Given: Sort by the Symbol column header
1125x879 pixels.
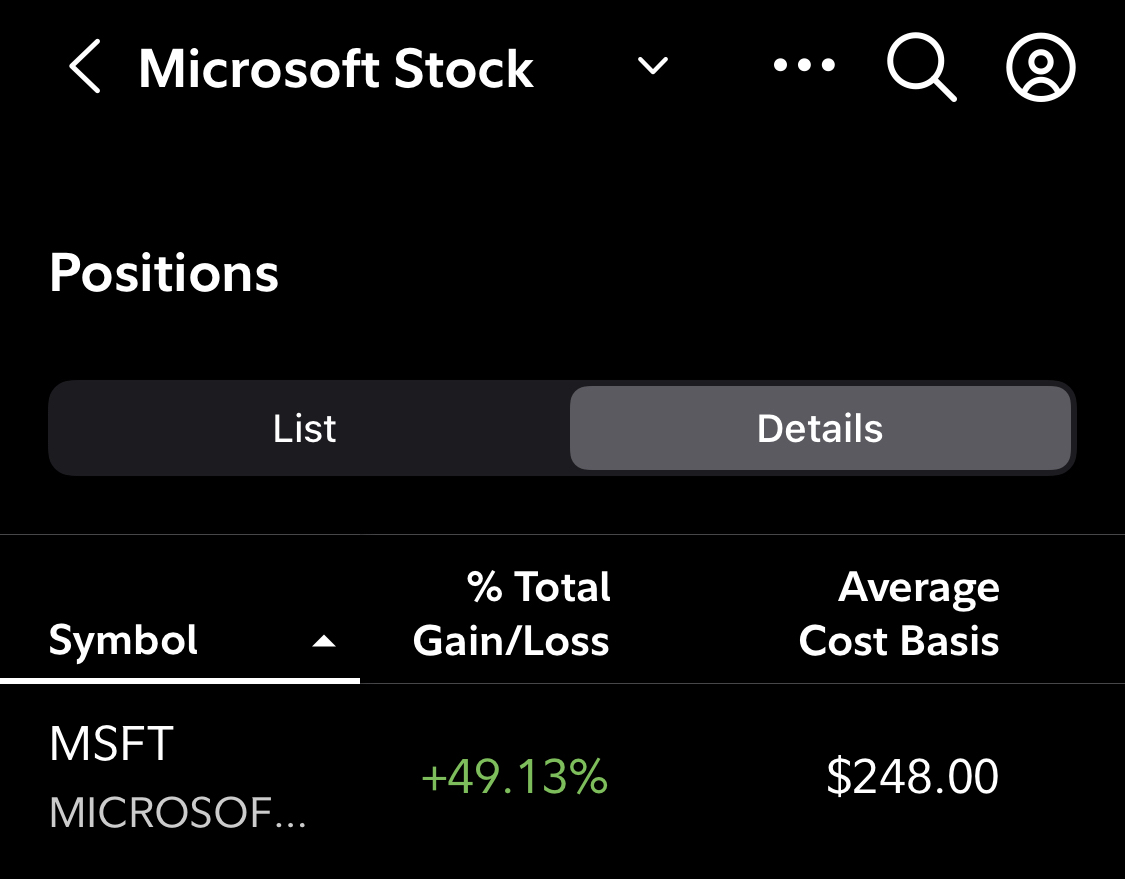Looking at the screenshot, I should [x=124, y=640].
